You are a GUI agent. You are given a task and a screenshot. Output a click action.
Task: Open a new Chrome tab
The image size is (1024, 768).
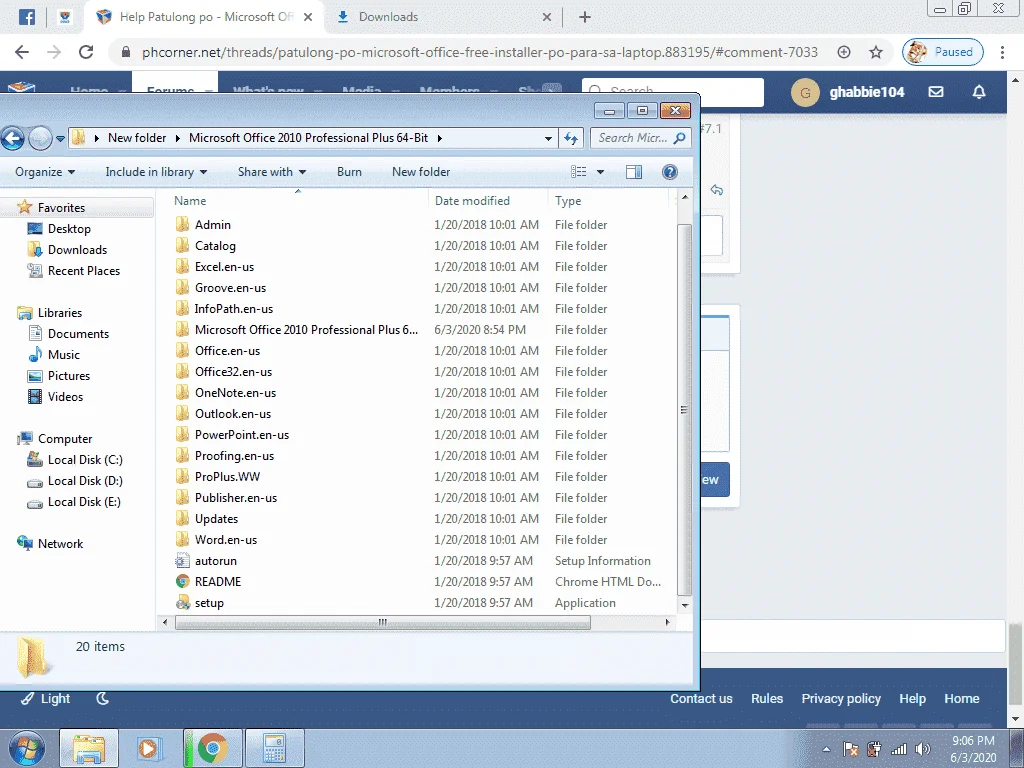tap(584, 17)
